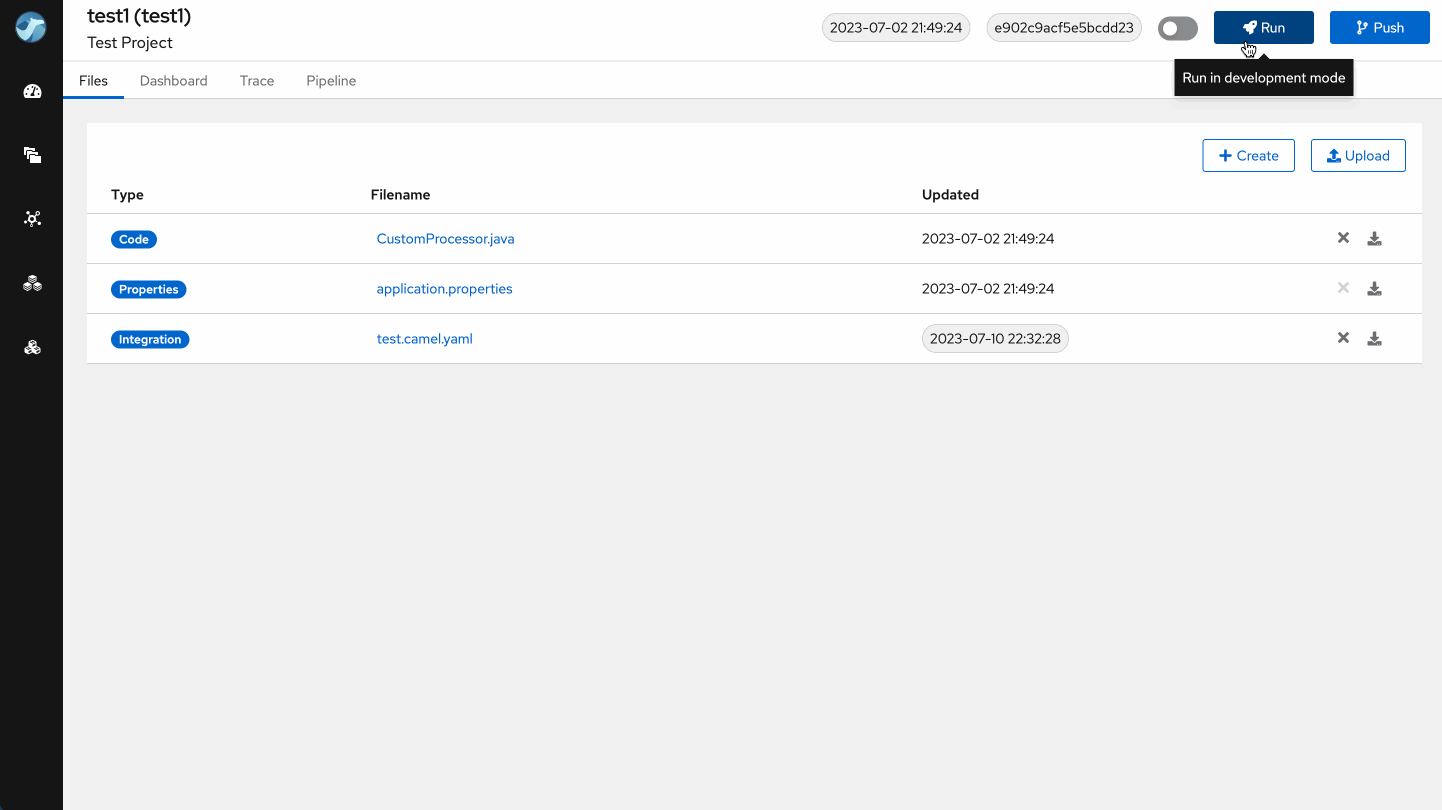The height and width of the screenshot is (810, 1442).
Task: Switch to the Trace tab
Action: point(257,81)
